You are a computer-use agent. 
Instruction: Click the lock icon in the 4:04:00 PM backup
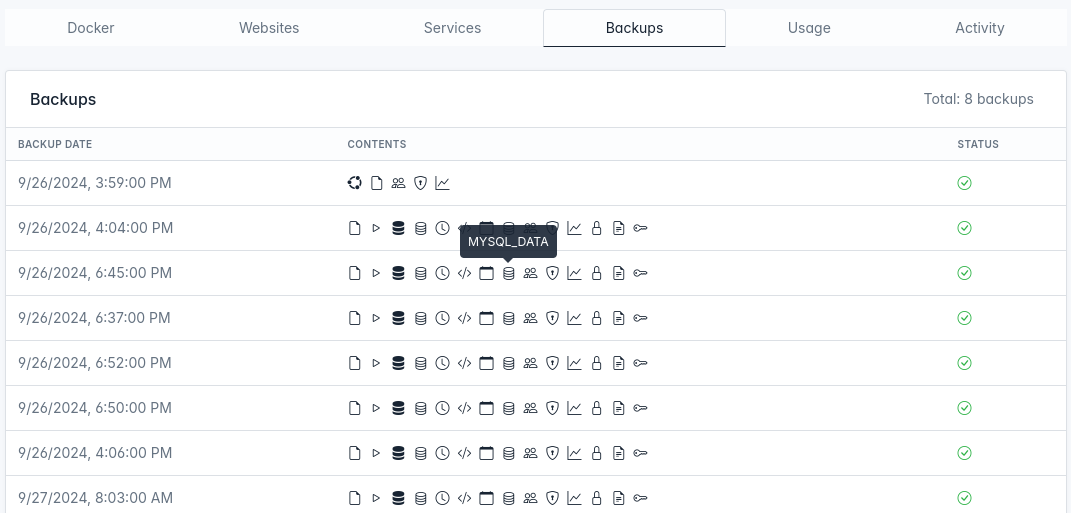click(596, 228)
